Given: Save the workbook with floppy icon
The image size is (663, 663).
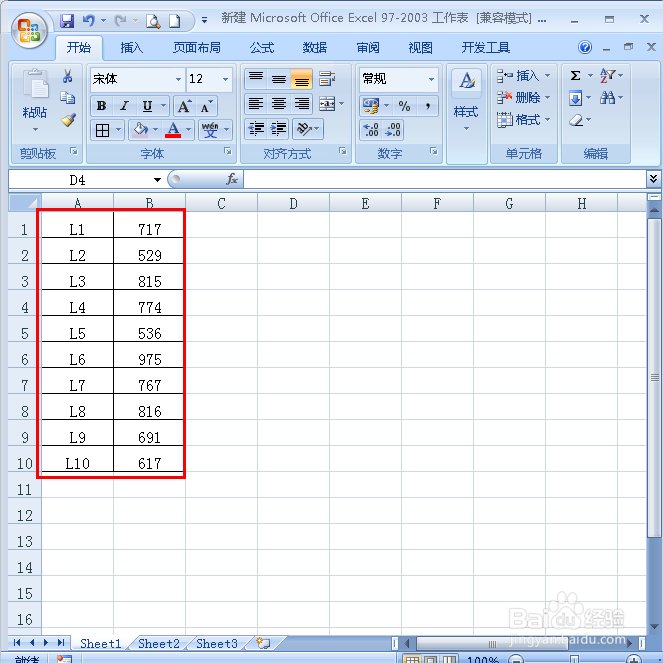Looking at the screenshot, I should tap(67, 20).
